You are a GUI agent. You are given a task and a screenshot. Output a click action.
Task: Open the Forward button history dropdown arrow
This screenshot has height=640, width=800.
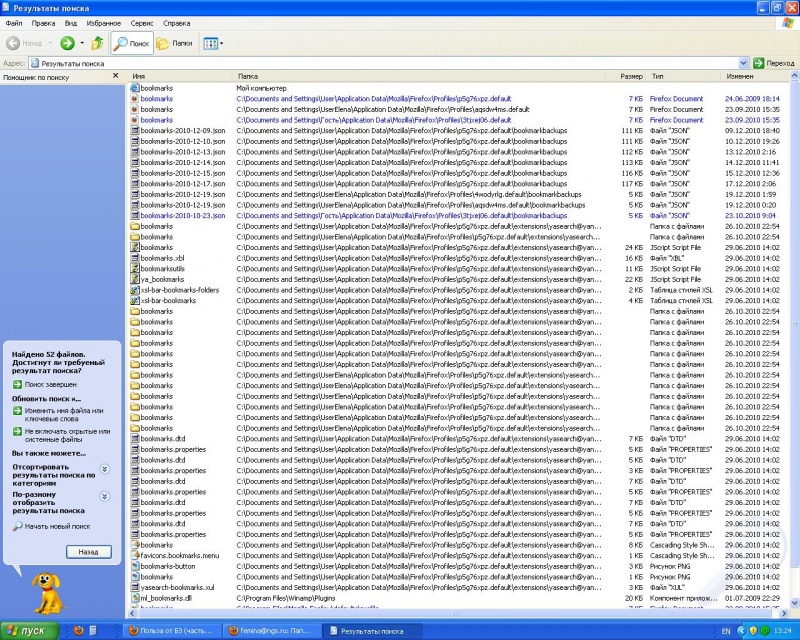click(x=82, y=43)
